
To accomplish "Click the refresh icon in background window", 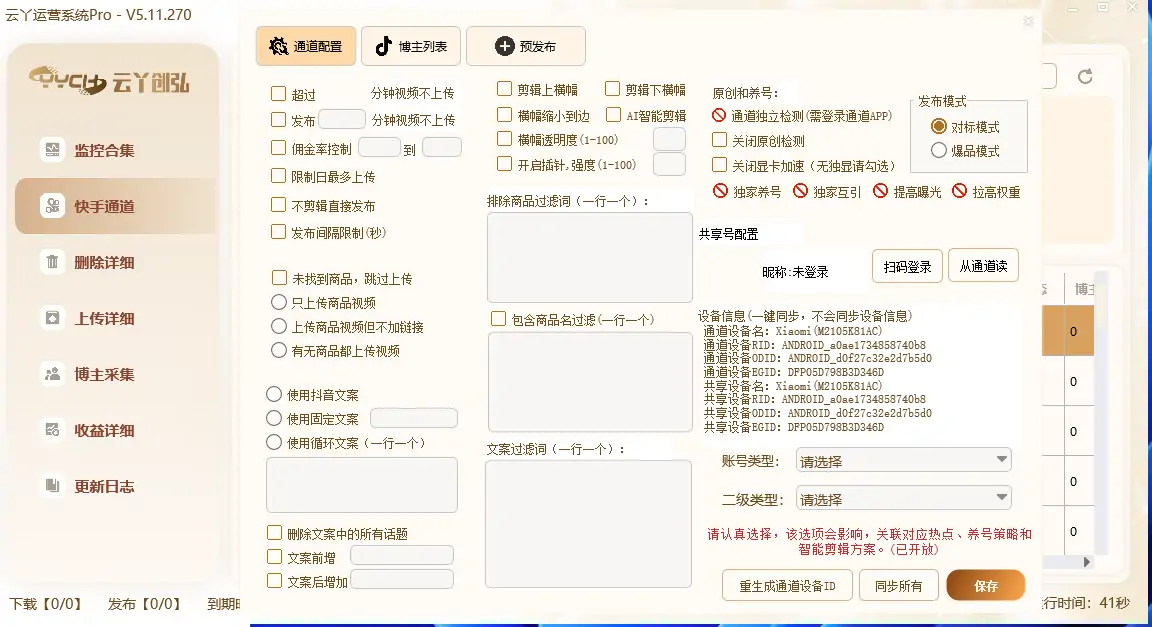I will pyautogui.click(x=1085, y=76).
